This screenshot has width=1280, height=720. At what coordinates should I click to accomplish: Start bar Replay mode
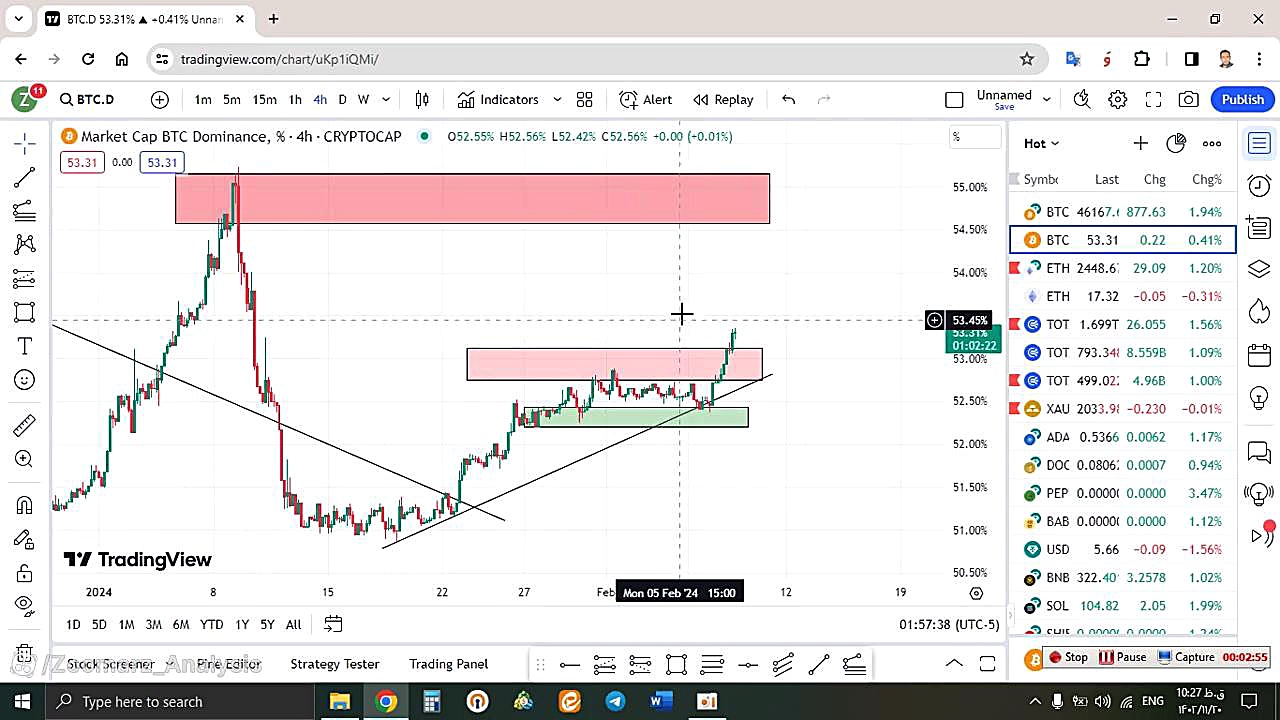click(723, 99)
